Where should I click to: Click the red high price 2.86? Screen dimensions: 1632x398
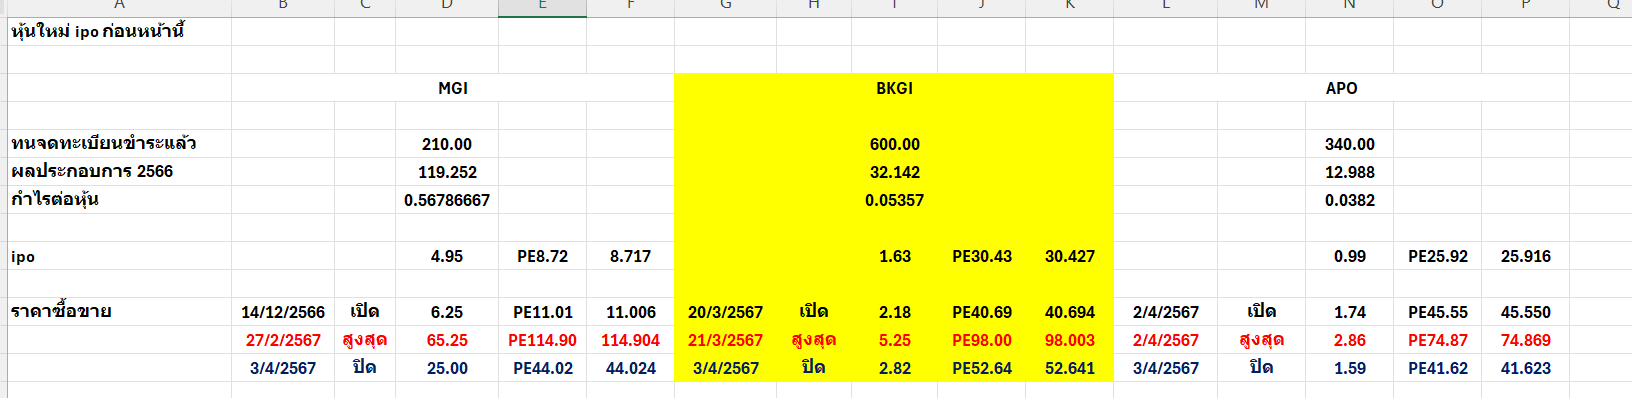[x=1349, y=340]
